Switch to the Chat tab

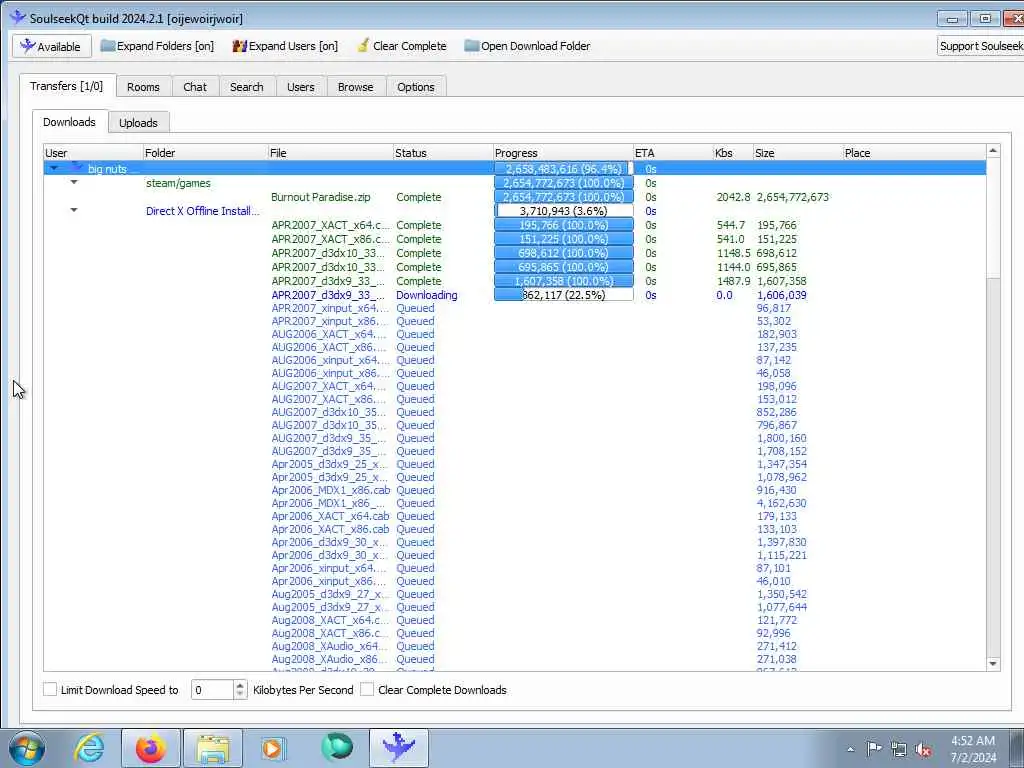(195, 87)
